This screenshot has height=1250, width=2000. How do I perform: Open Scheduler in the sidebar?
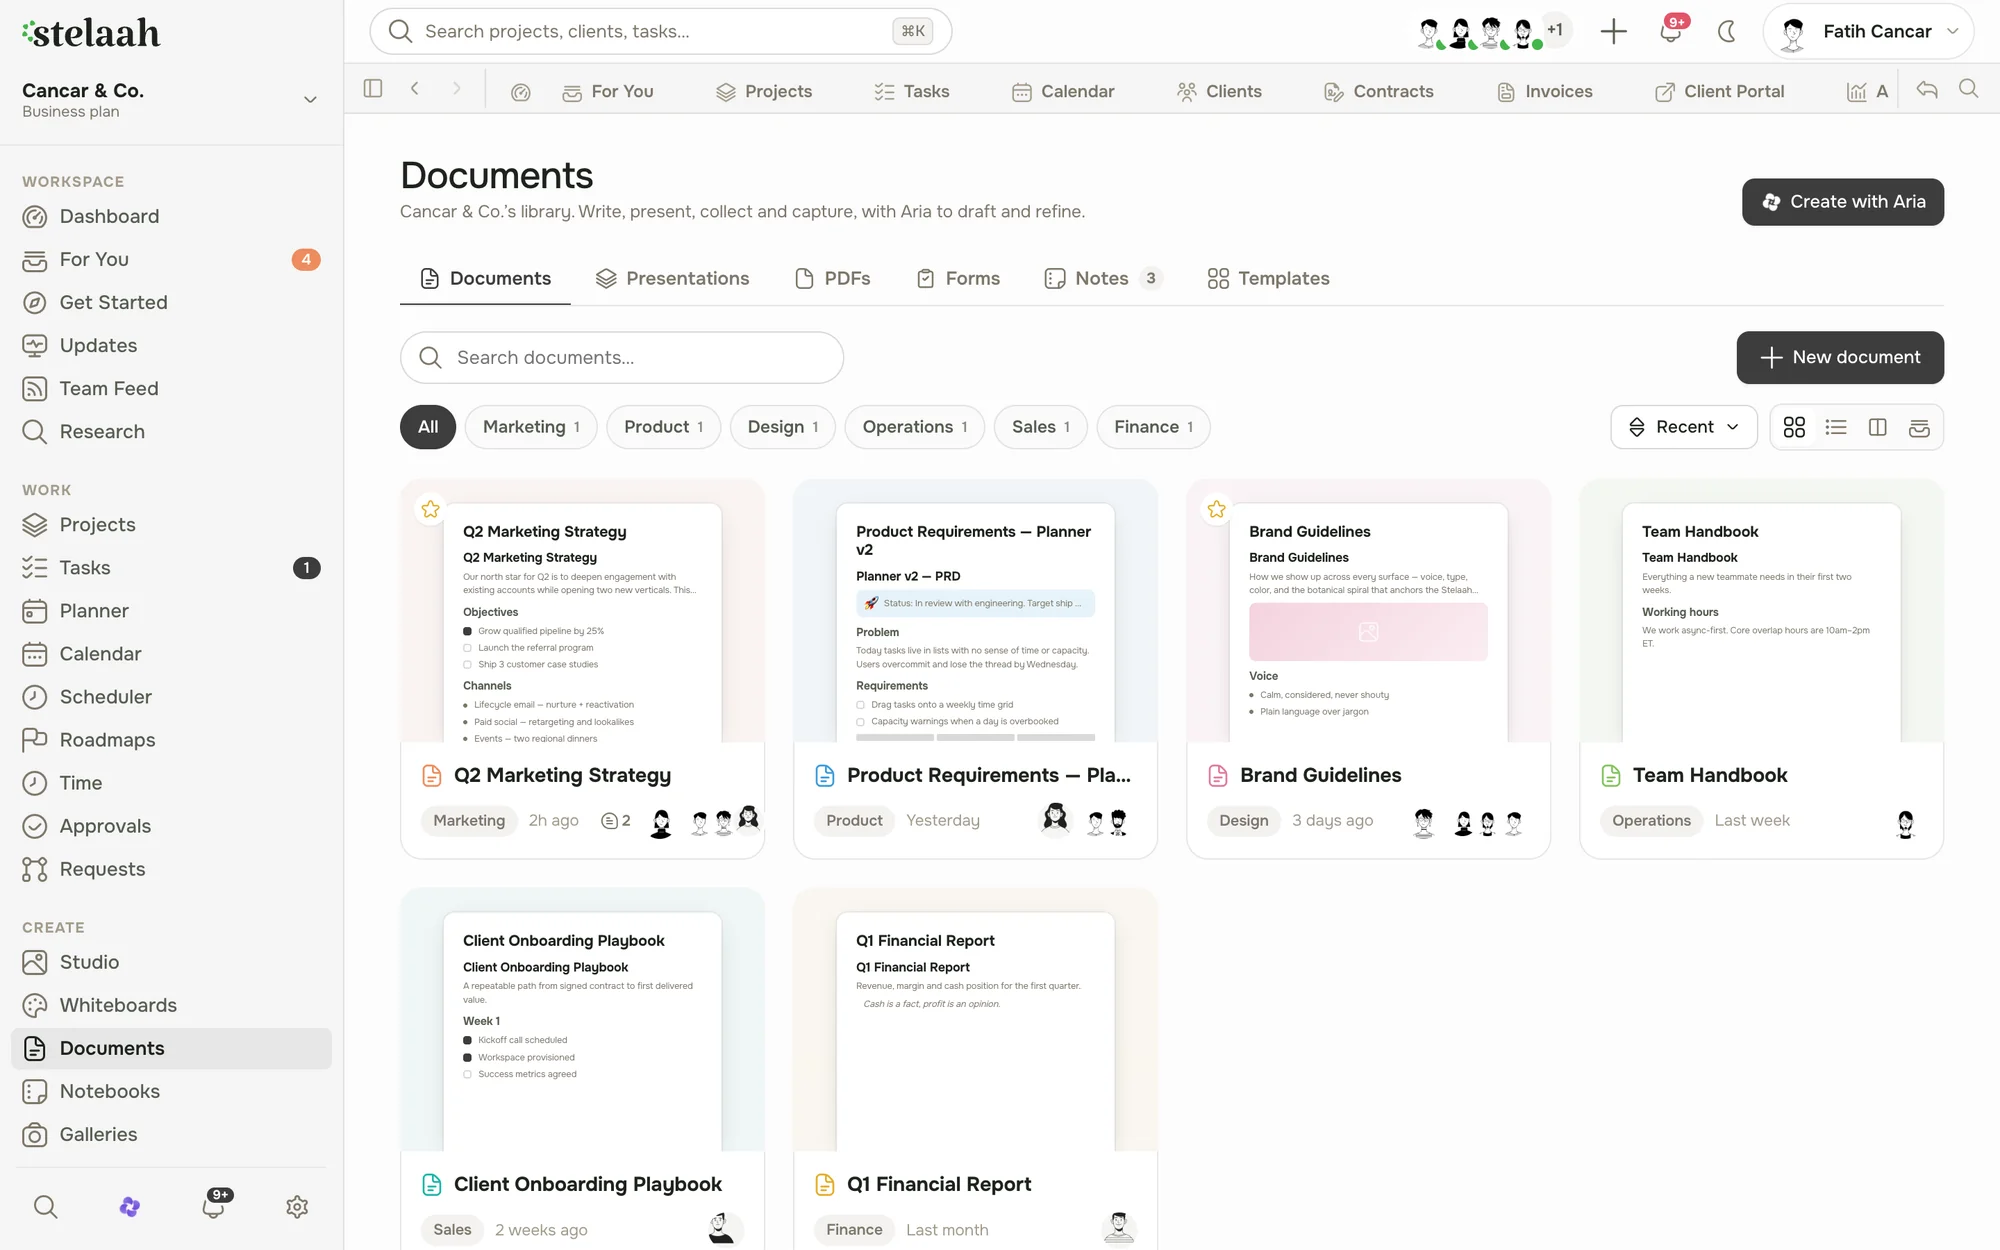tap(171, 697)
